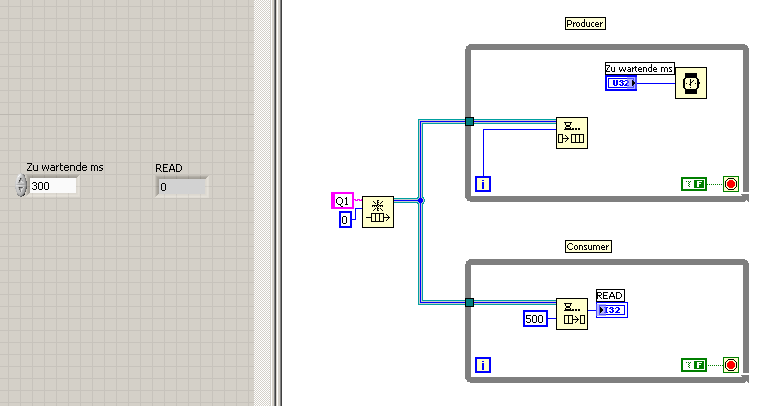Select the Q1 queue name string constant
This screenshot has height=406, width=770.
[x=342, y=201]
